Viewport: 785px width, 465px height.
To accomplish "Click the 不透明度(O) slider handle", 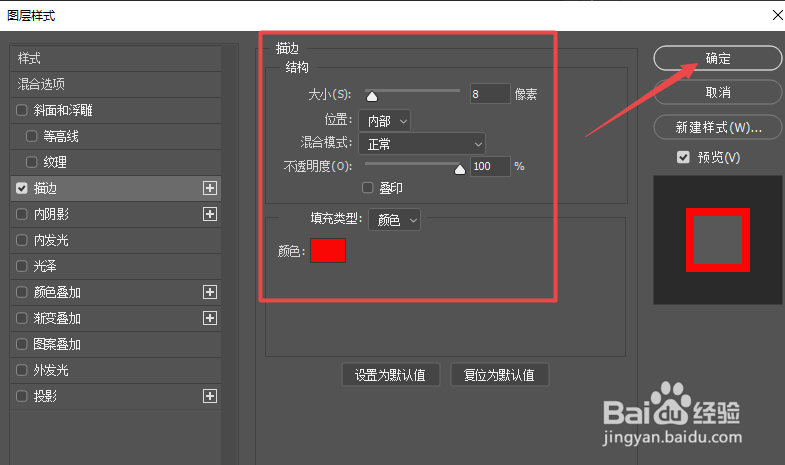I will pos(460,169).
